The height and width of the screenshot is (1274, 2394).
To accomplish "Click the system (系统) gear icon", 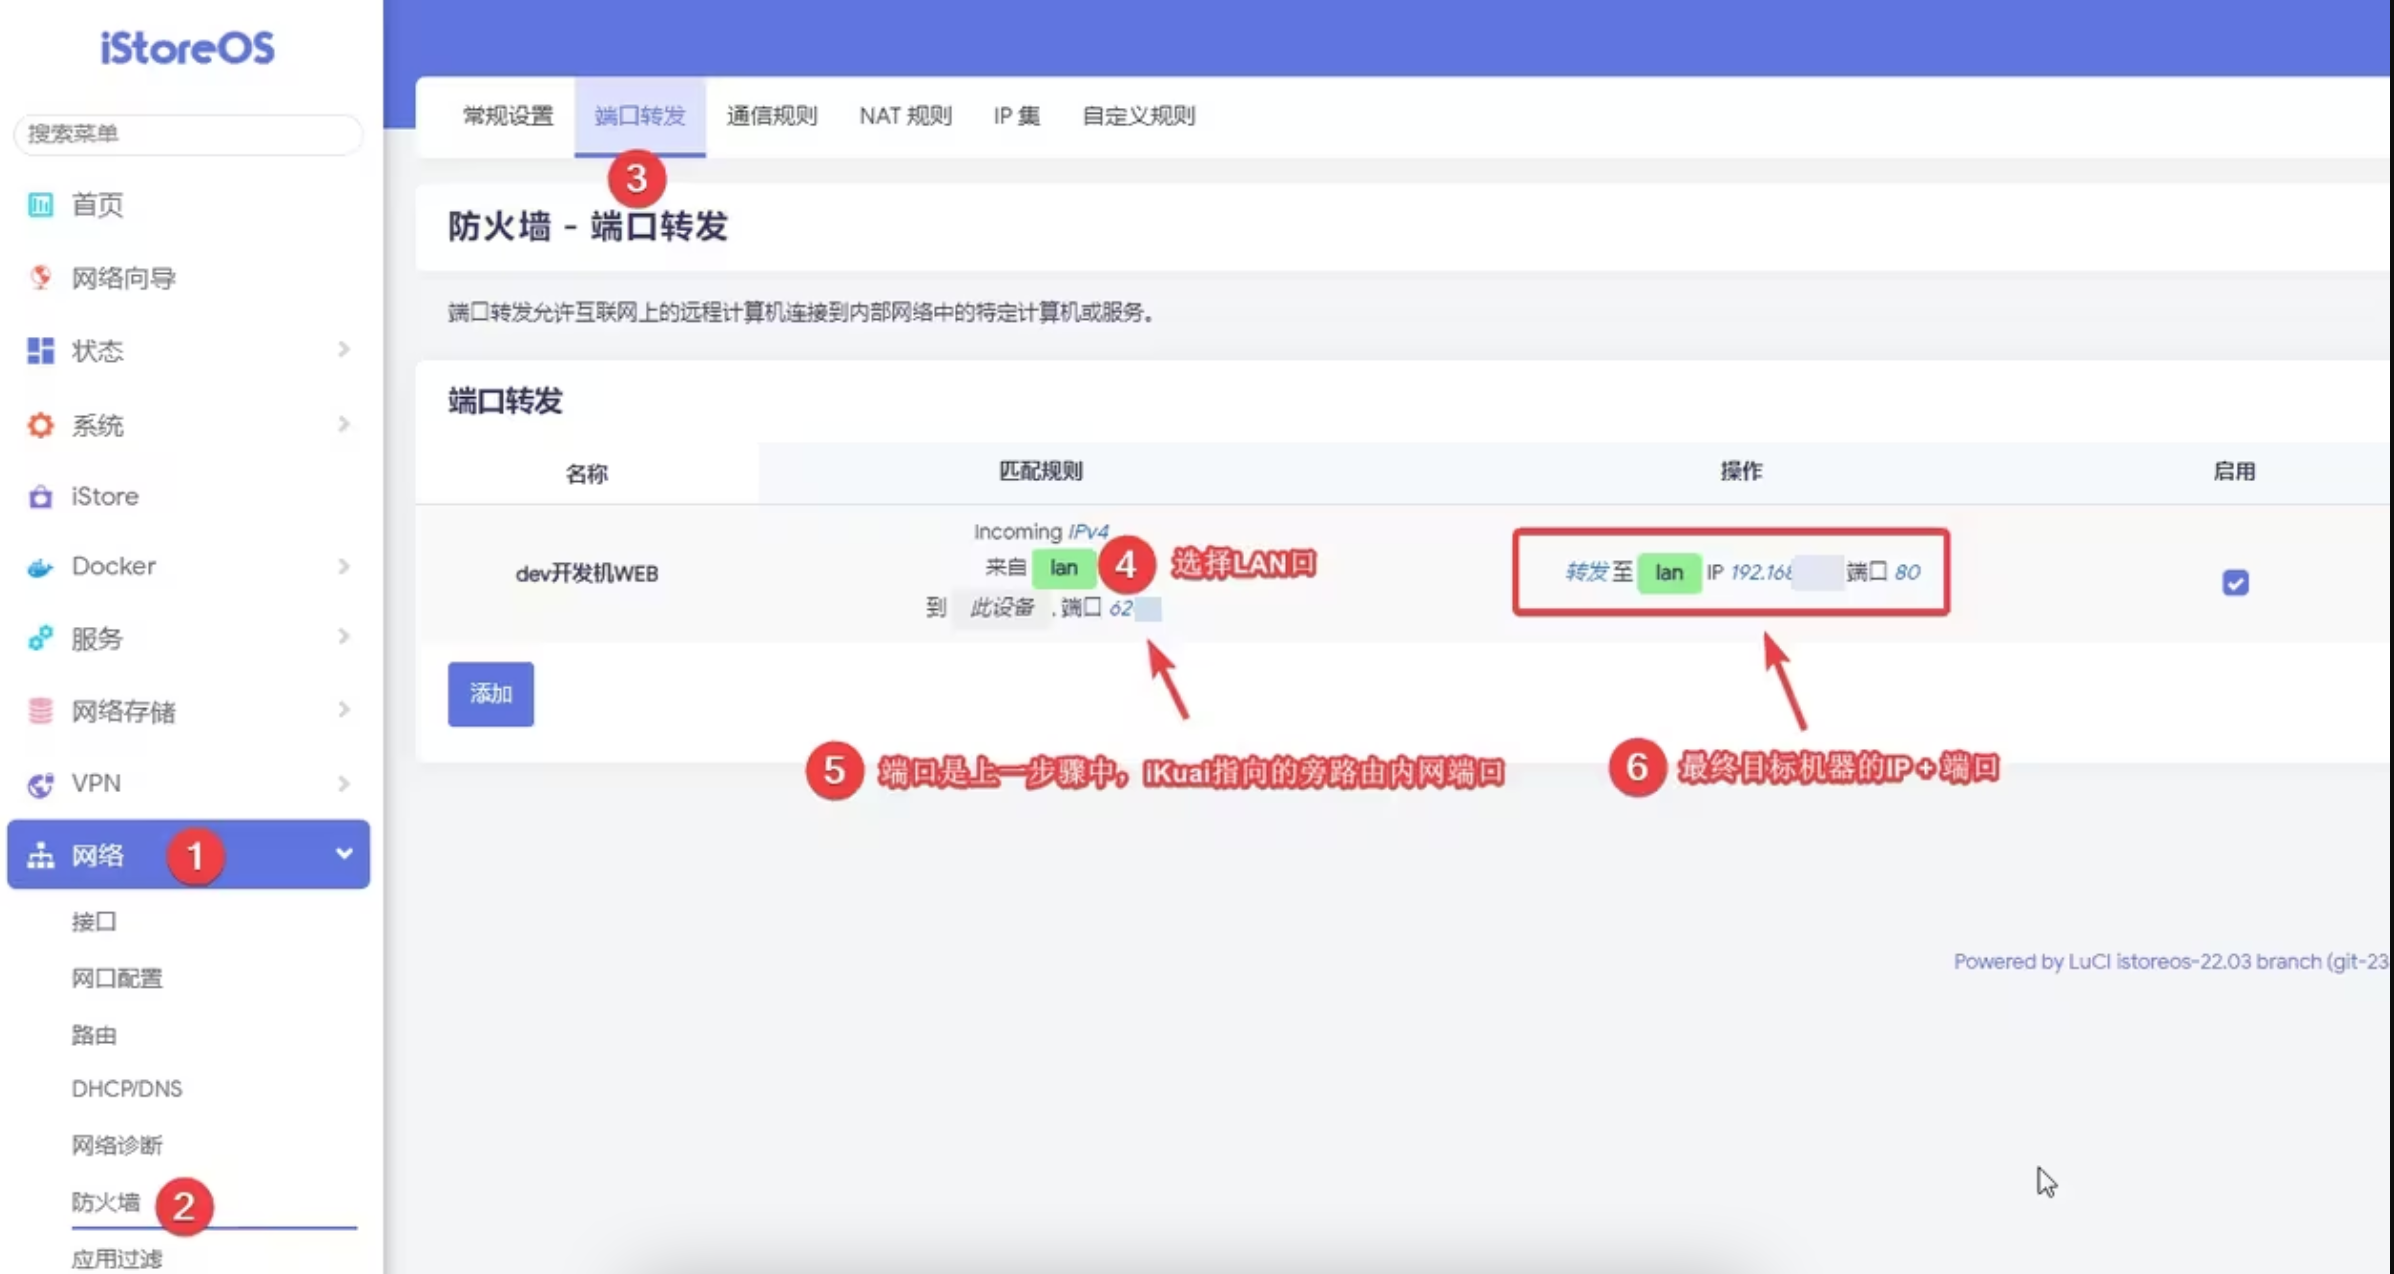I will pyautogui.click(x=40, y=425).
